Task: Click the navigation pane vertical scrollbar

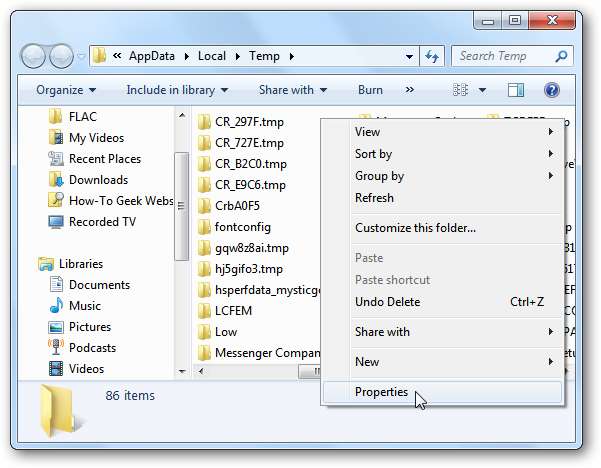Action: pos(181,200)
